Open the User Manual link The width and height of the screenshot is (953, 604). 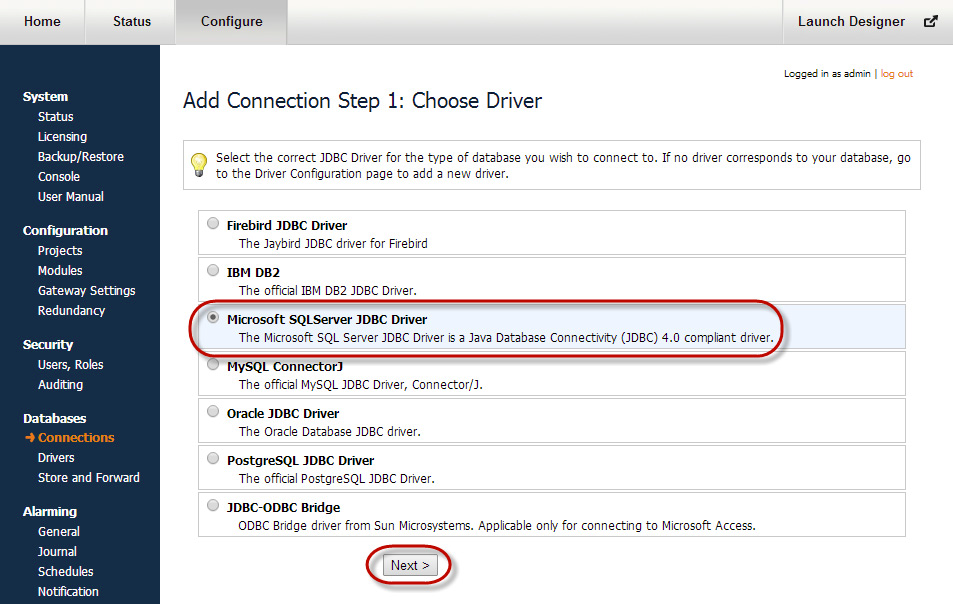(71, 197)
